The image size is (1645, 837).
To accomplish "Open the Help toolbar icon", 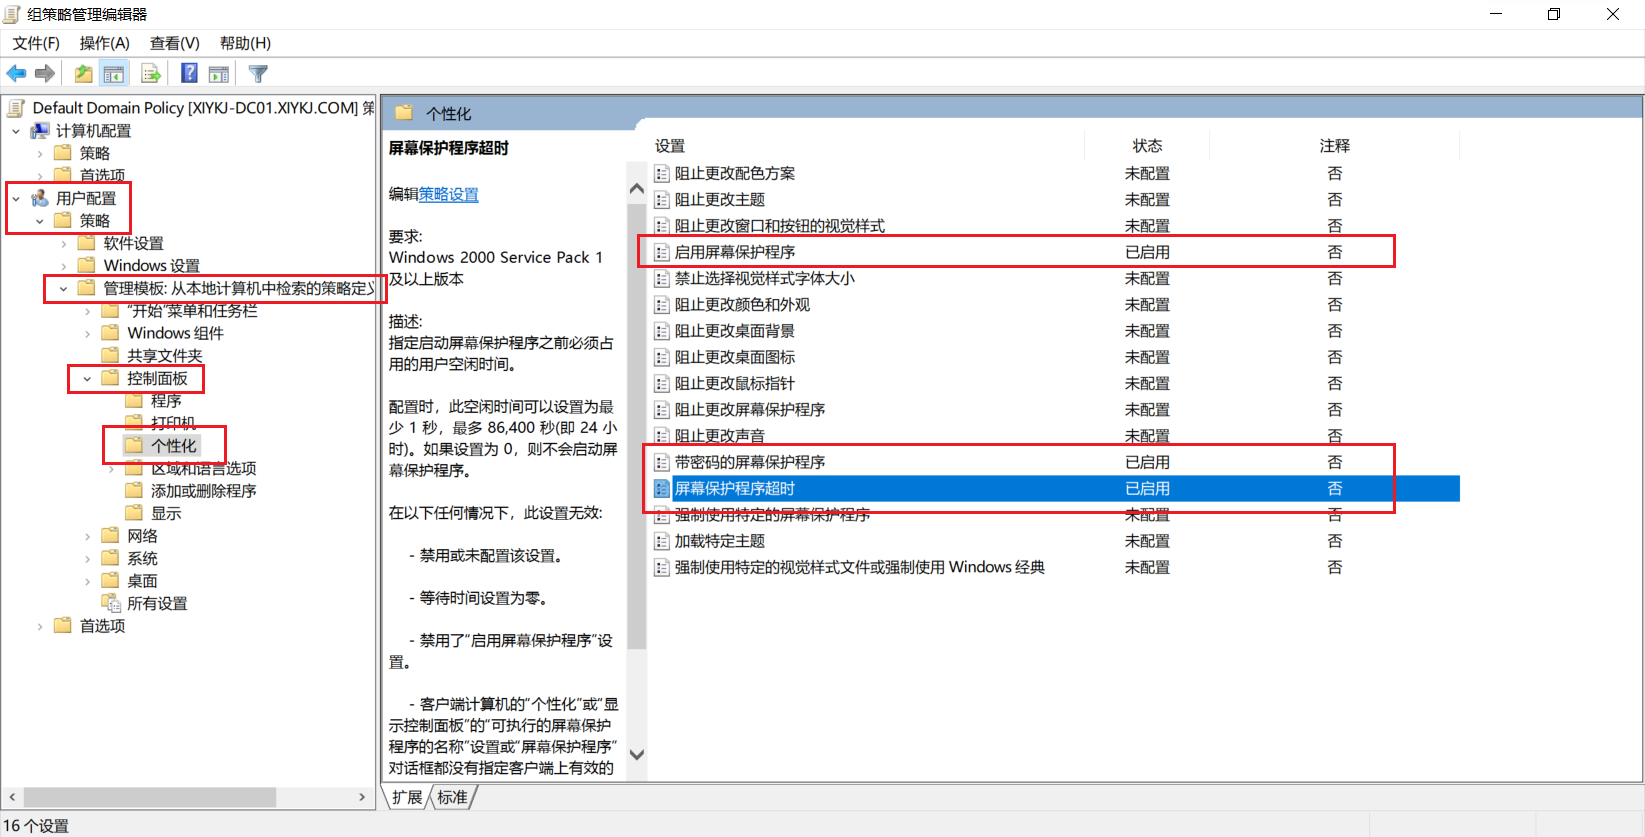I will [189, 74].
